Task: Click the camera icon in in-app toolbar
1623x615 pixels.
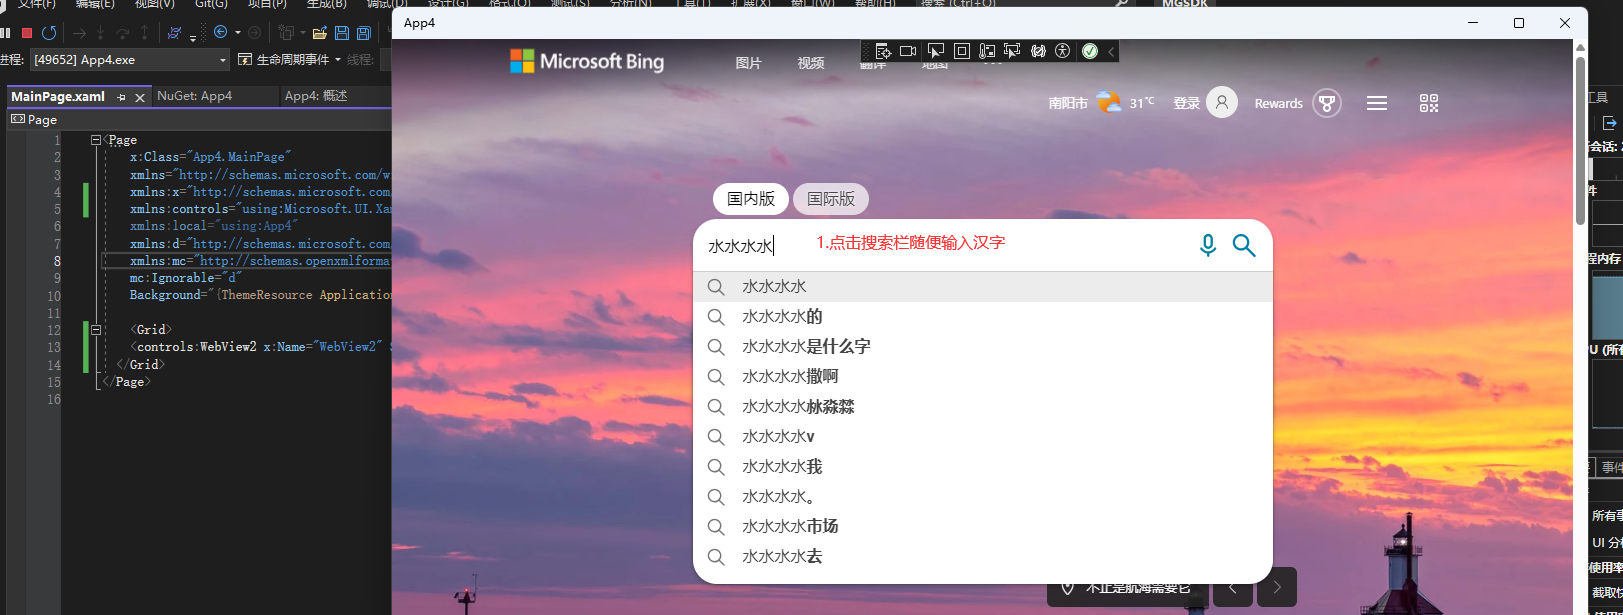Action: click(908, 51)
